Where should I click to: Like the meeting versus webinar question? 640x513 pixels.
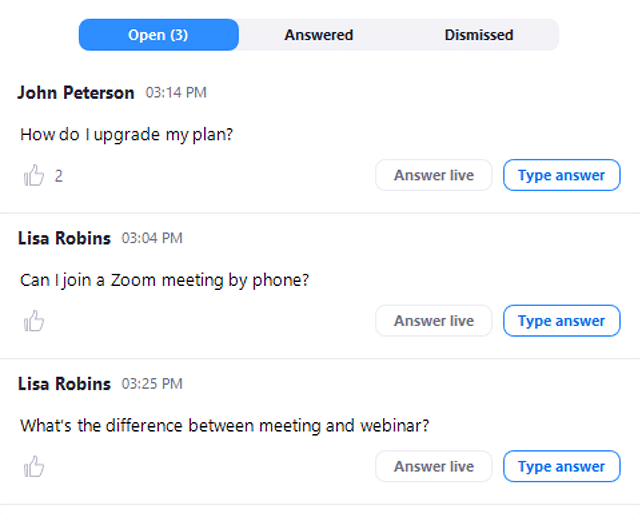tap(34, 466)
